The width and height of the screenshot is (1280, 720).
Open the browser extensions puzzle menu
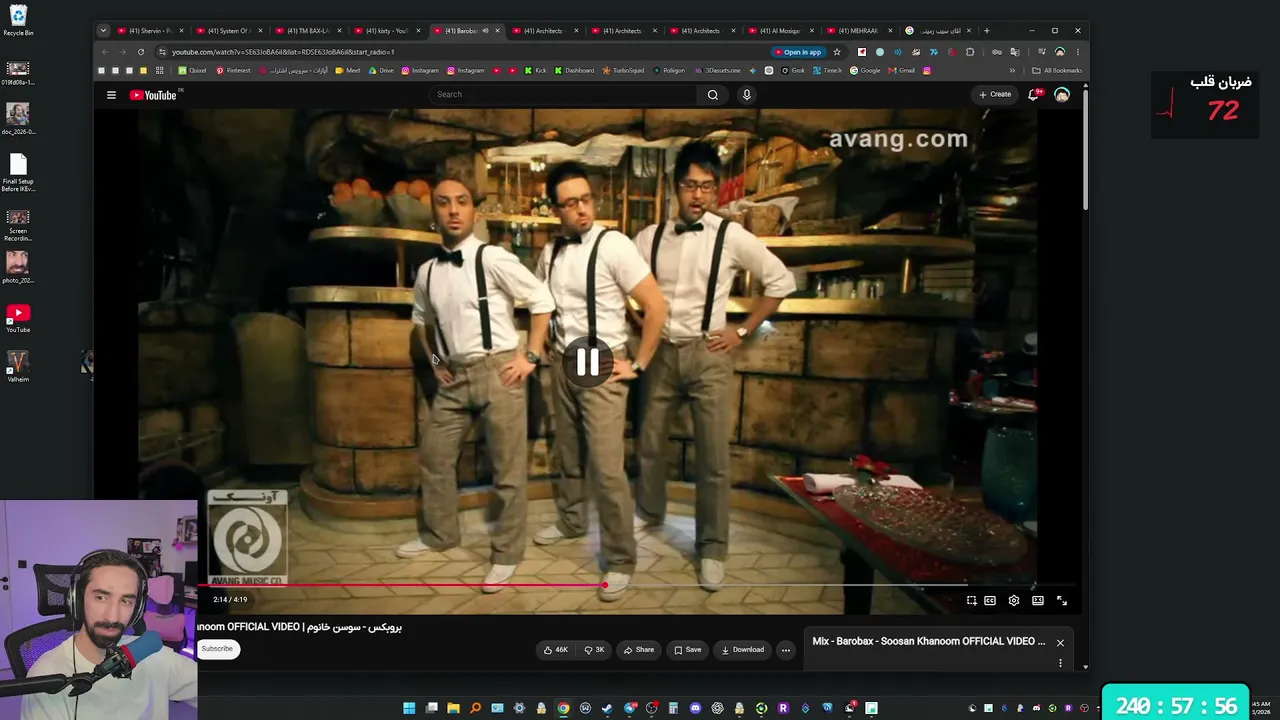click(970, 52)
